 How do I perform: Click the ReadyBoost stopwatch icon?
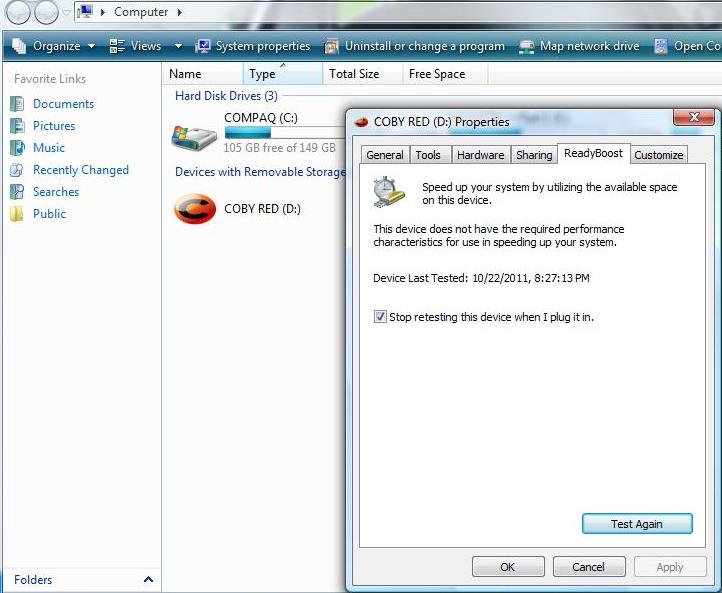[389, 192]
